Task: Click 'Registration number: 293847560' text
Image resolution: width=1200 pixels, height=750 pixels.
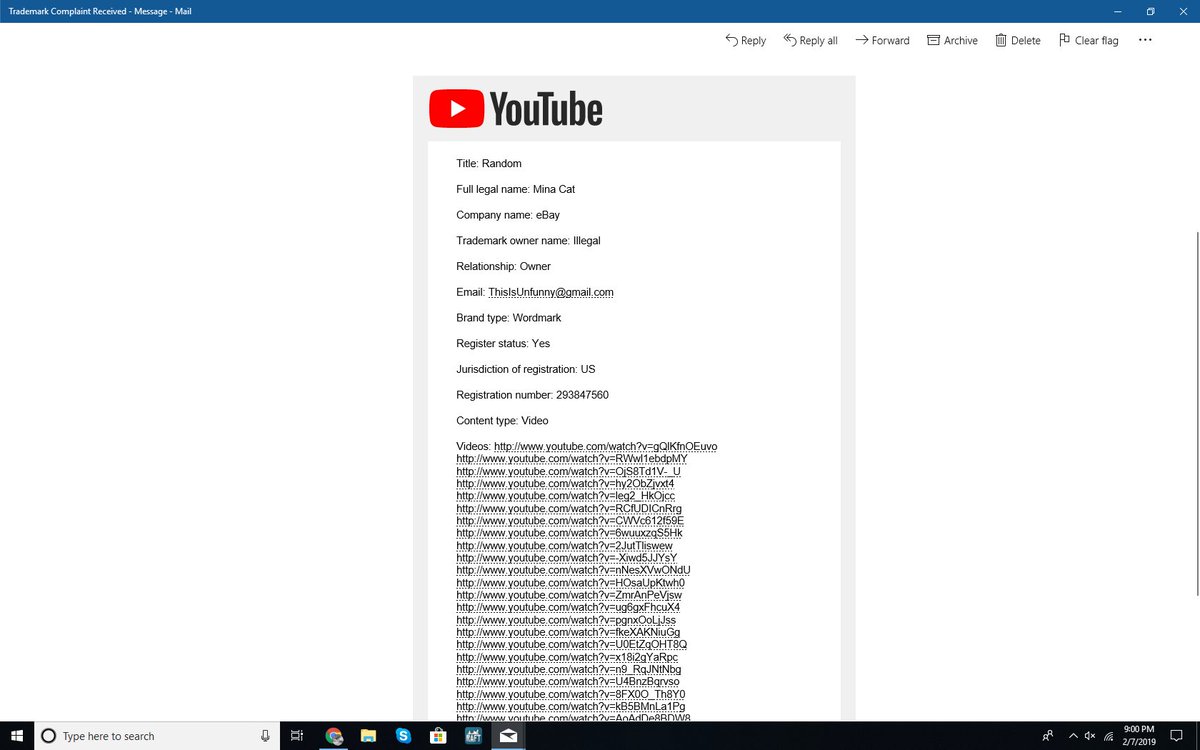Action: [x=532, y=395]
